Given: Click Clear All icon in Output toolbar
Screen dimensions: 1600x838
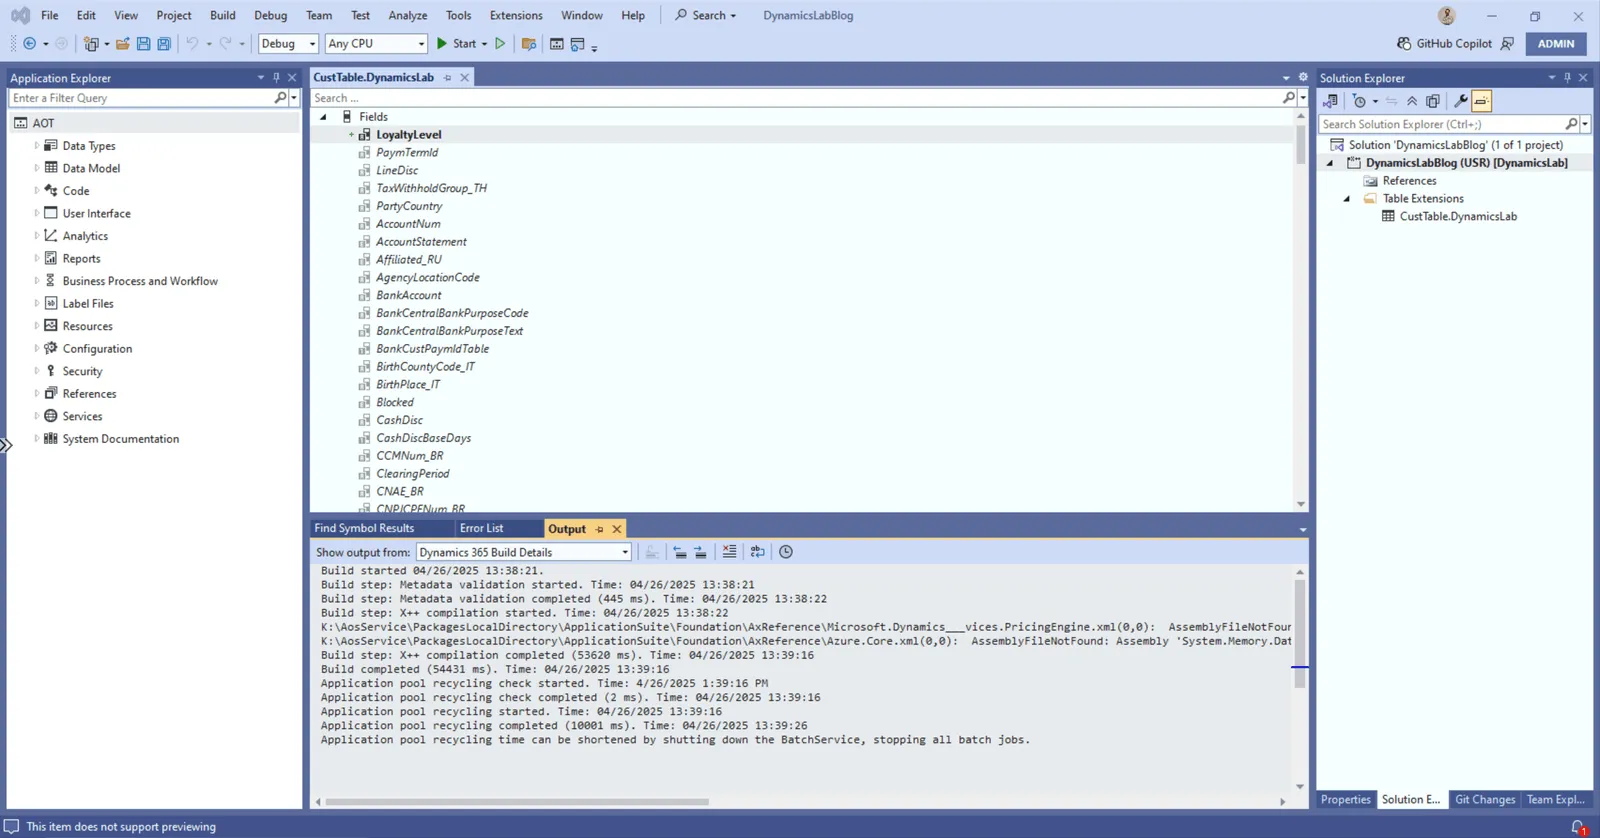Looking at the screenshot, I should [x=729, y=552].
